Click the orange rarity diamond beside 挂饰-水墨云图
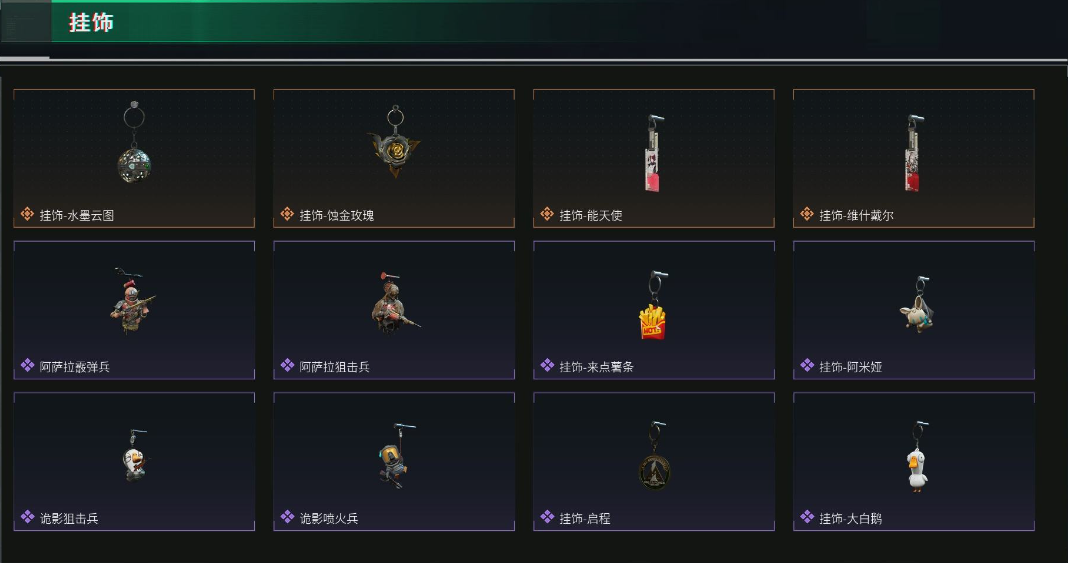The width and height of the screenshot is (1068, 563). tap(27, 214)
